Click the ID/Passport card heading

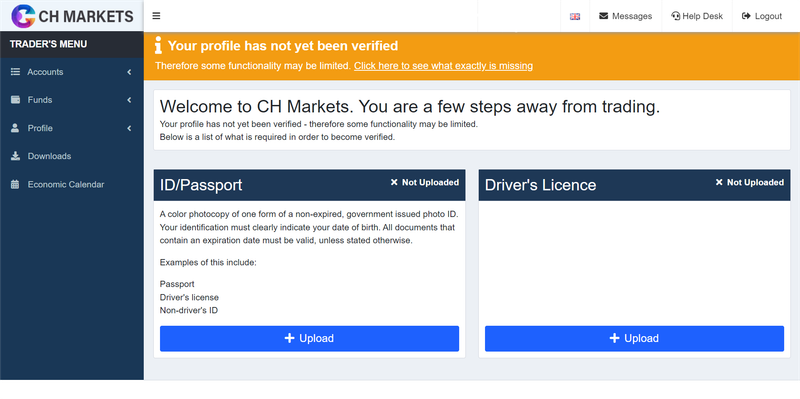(201, 185)
